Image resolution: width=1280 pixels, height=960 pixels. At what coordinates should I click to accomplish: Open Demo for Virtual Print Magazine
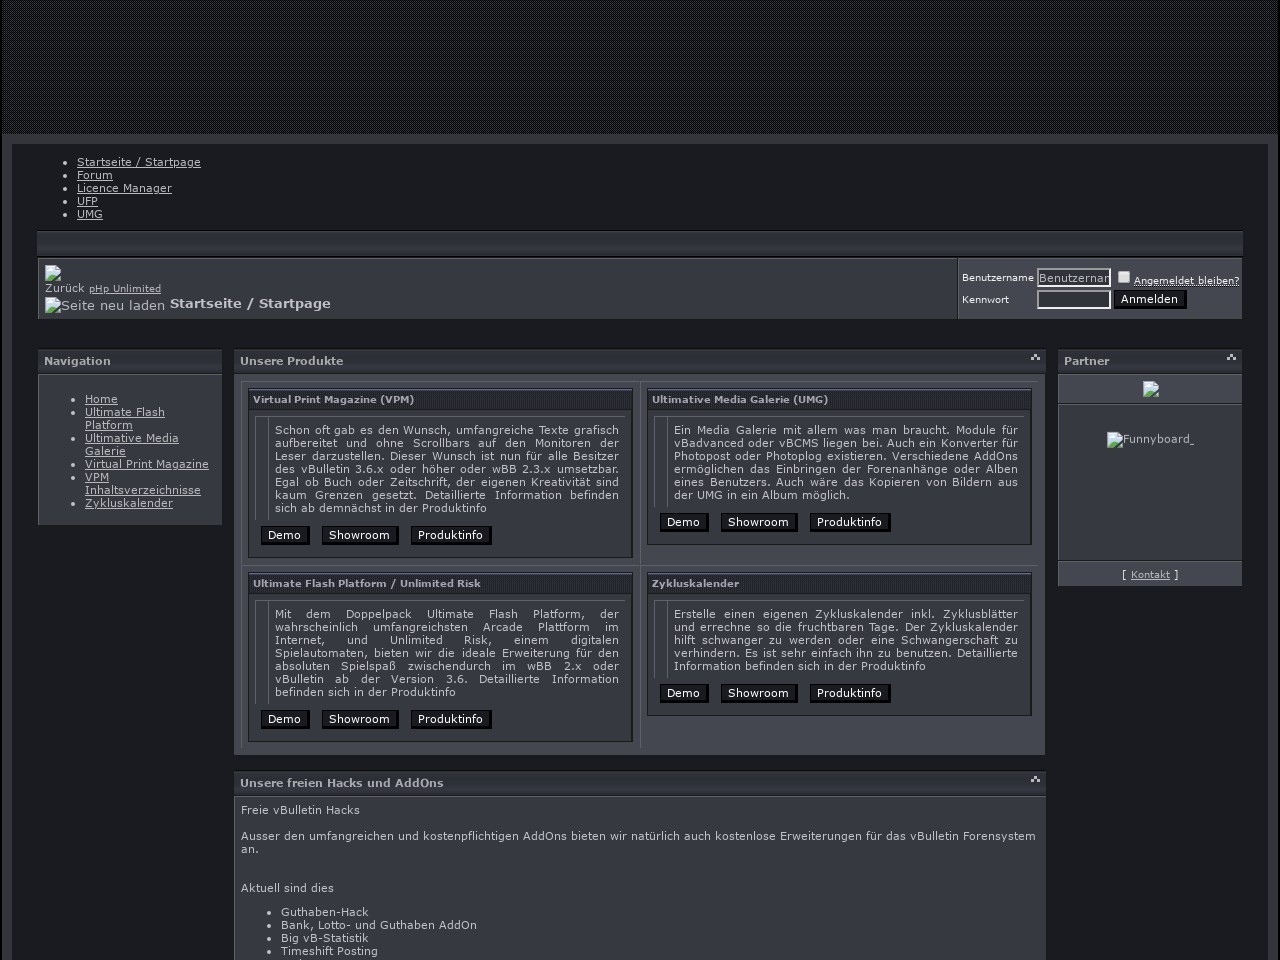284,536
